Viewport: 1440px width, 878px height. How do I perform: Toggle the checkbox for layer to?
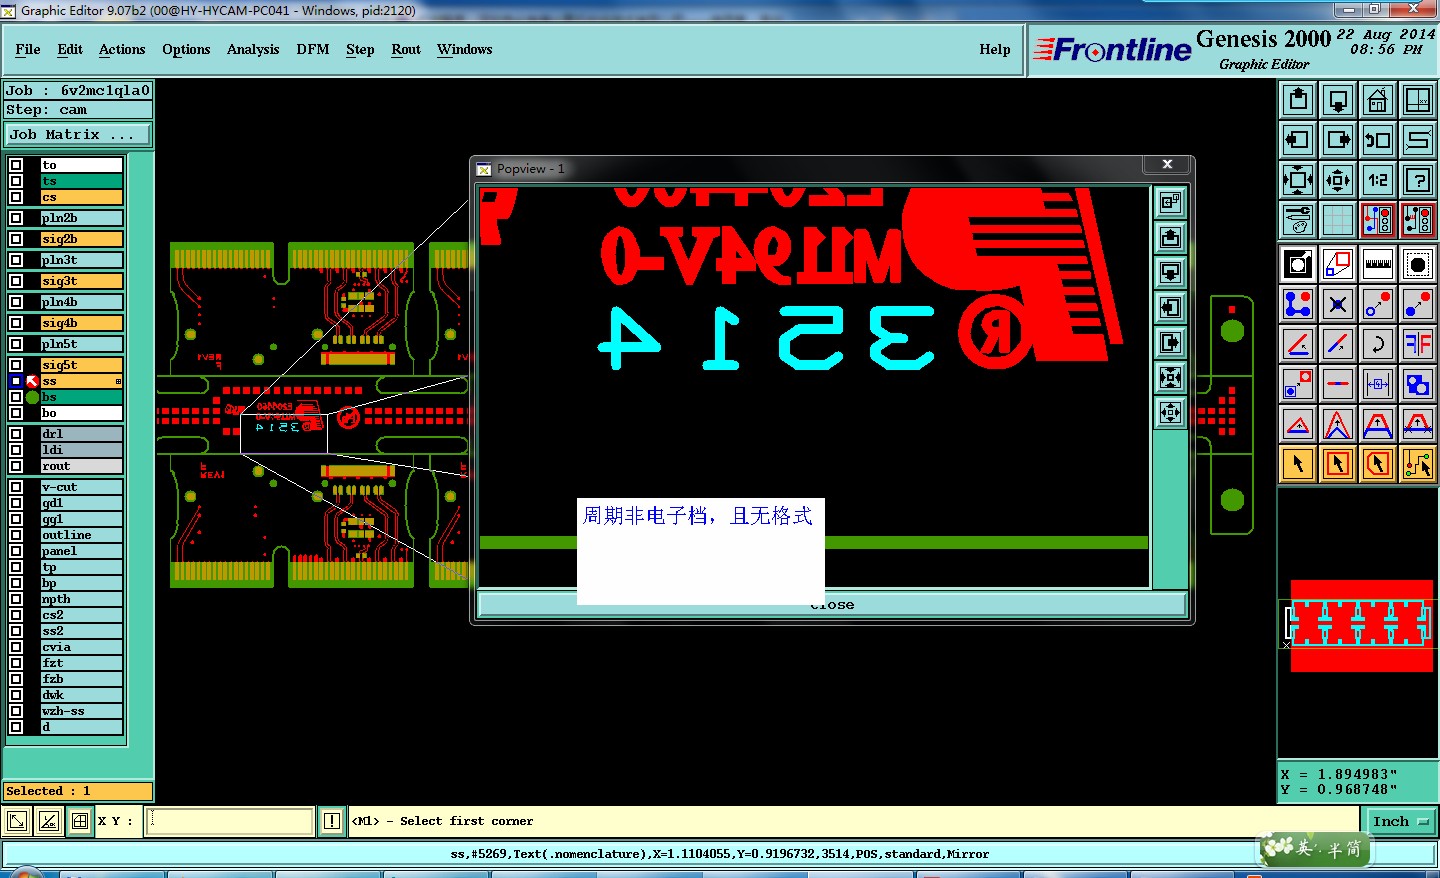click(16, 165)
